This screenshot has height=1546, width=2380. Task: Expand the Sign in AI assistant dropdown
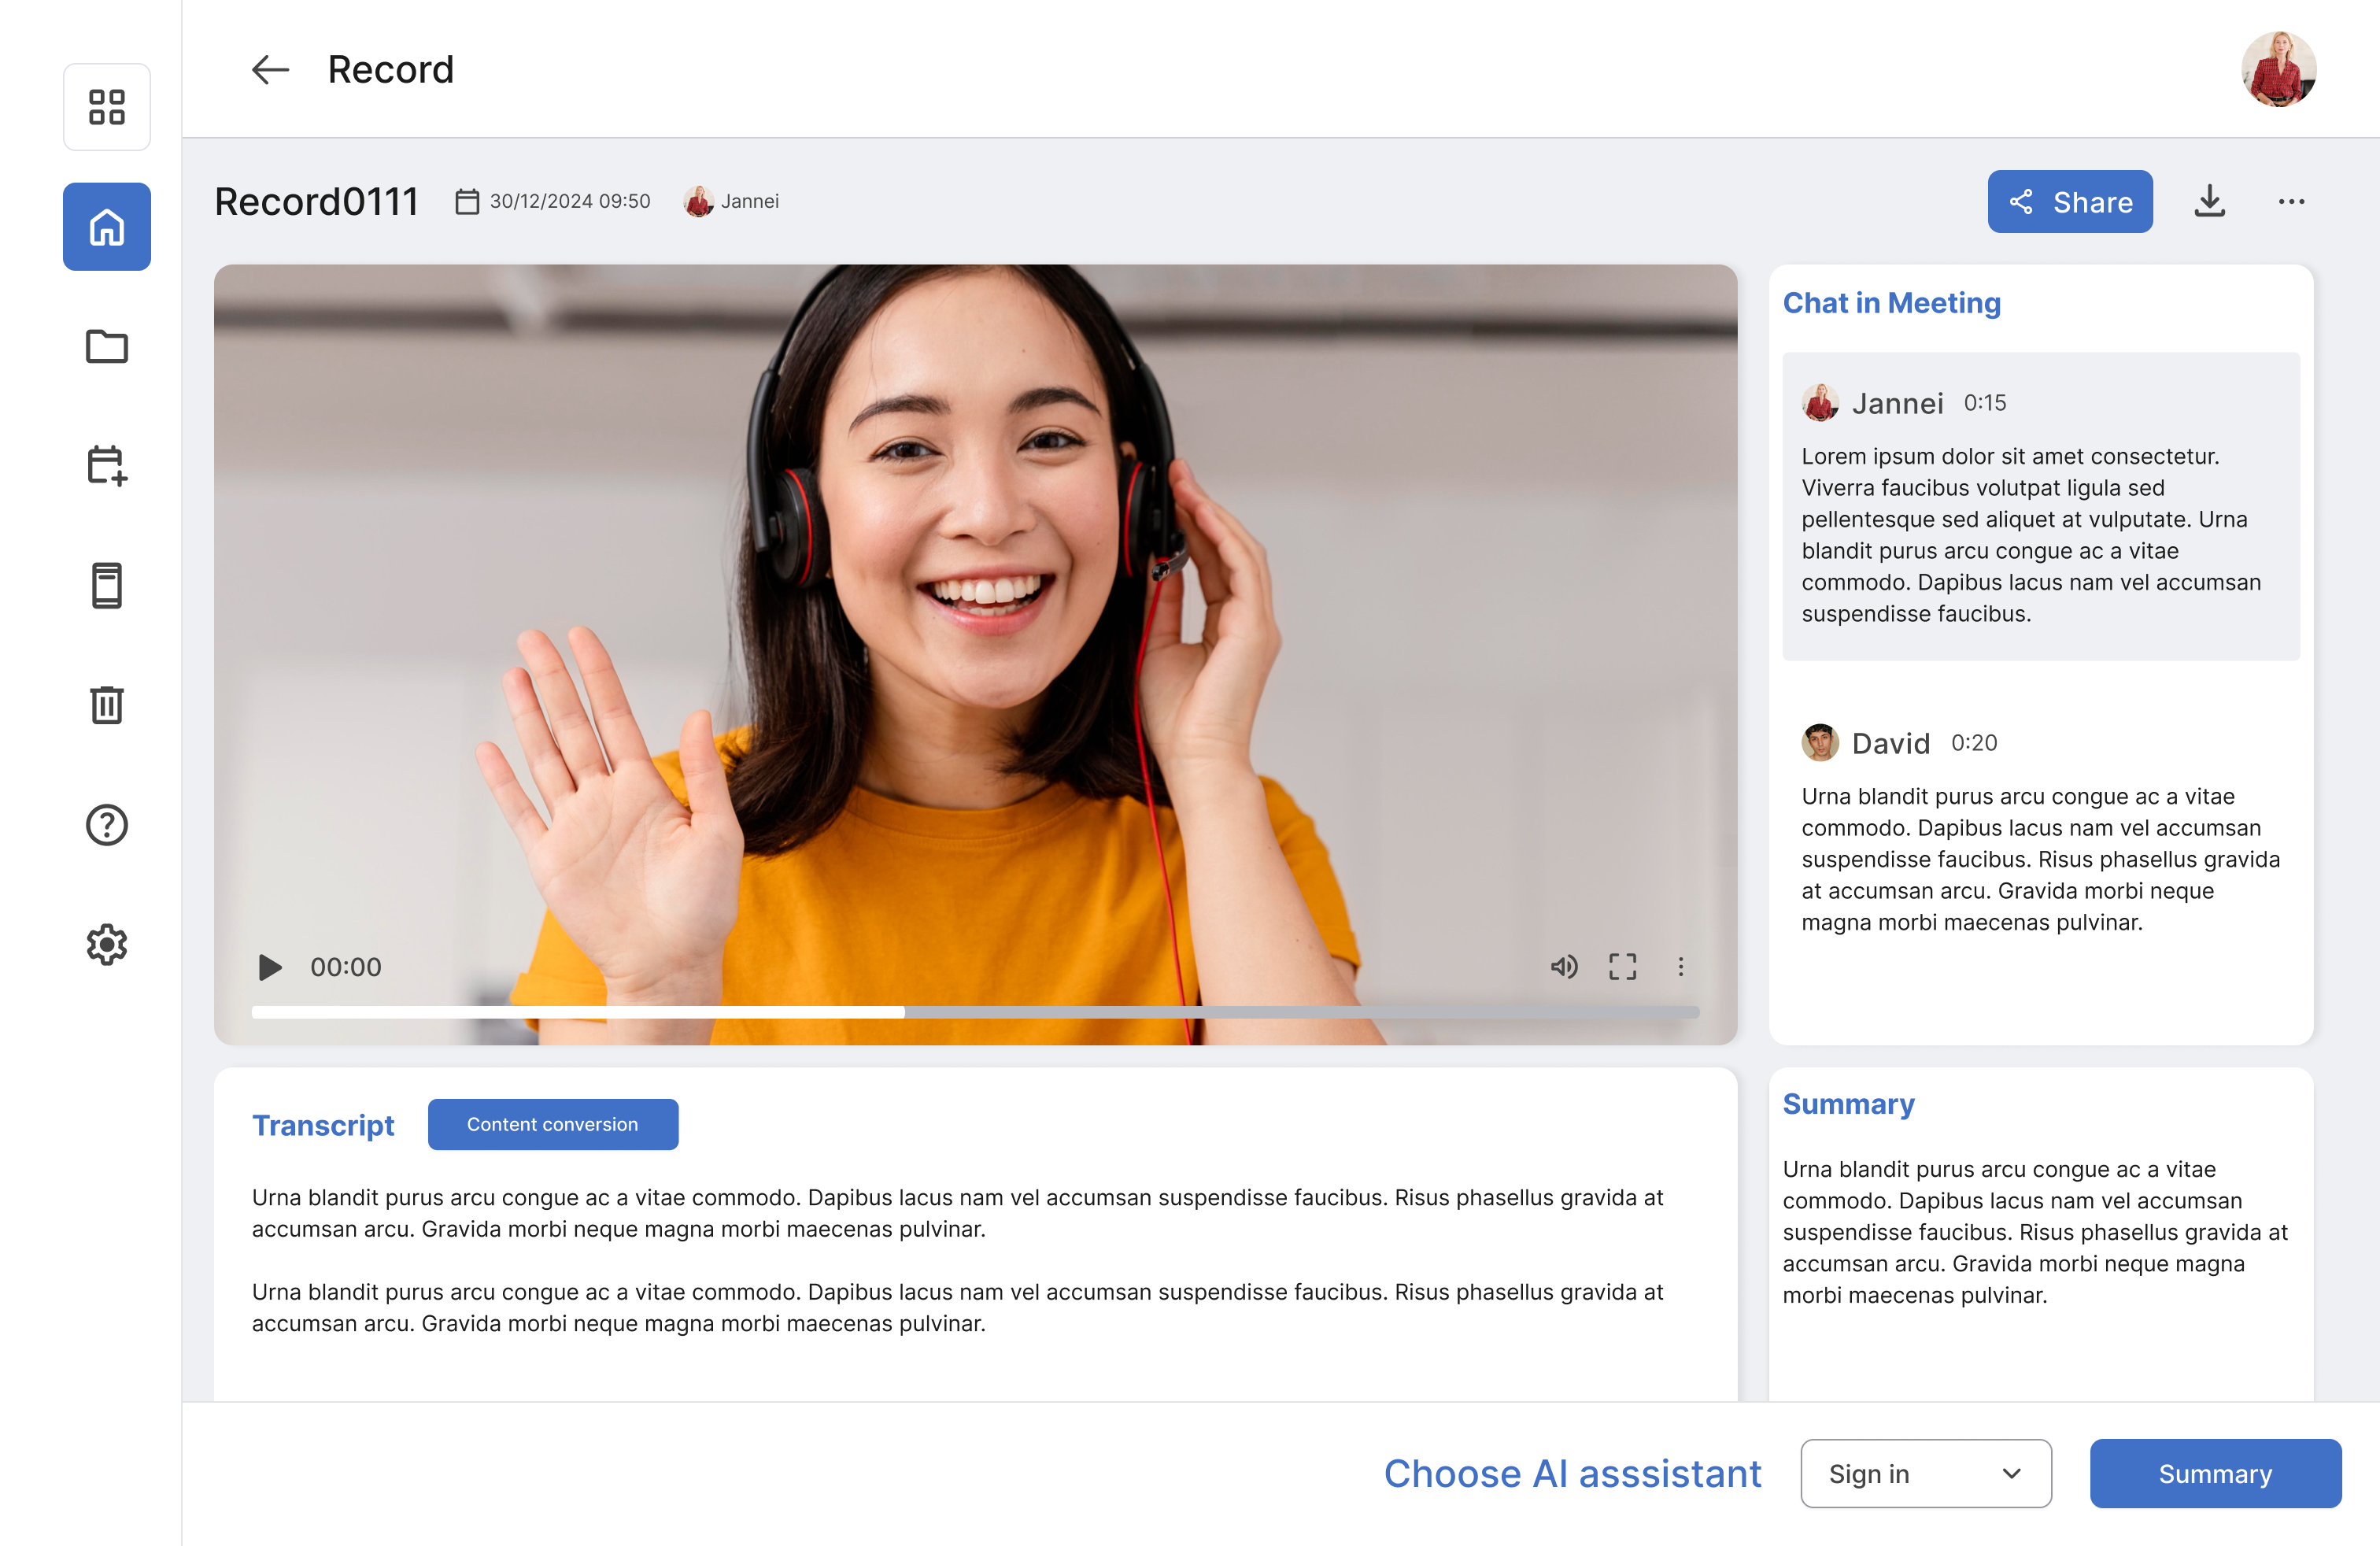1925,1473
